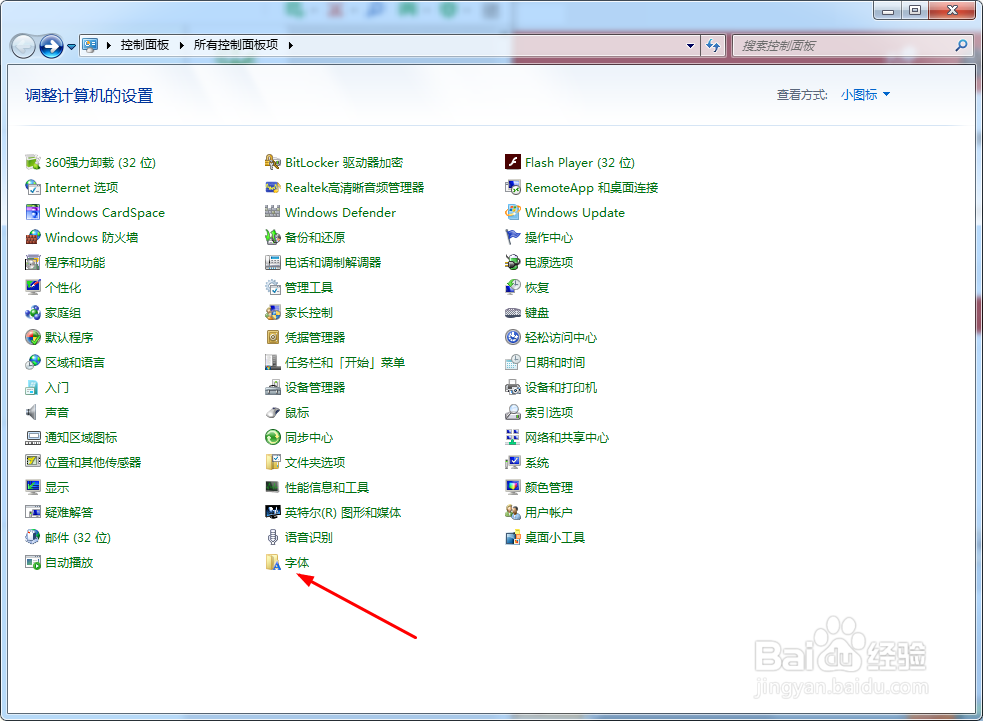
Task: Open 位置和其他传感器 link
Action: [x=93, y=463]
